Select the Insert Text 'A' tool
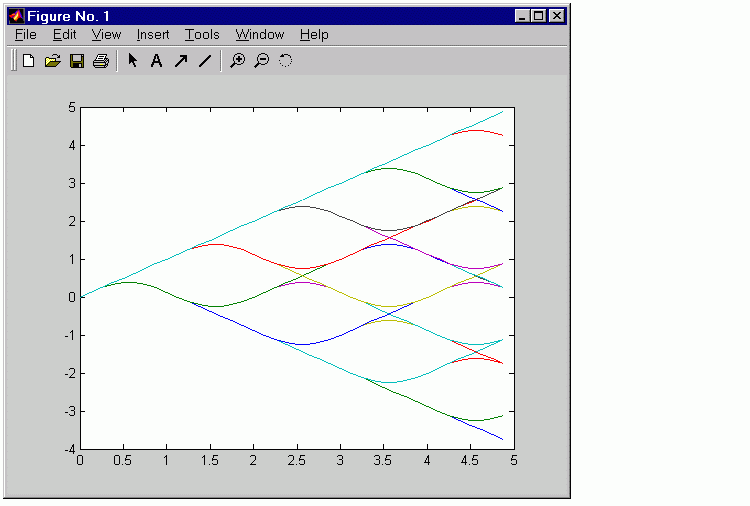This screenshot has height=506, width=750. tap(156, 61)
